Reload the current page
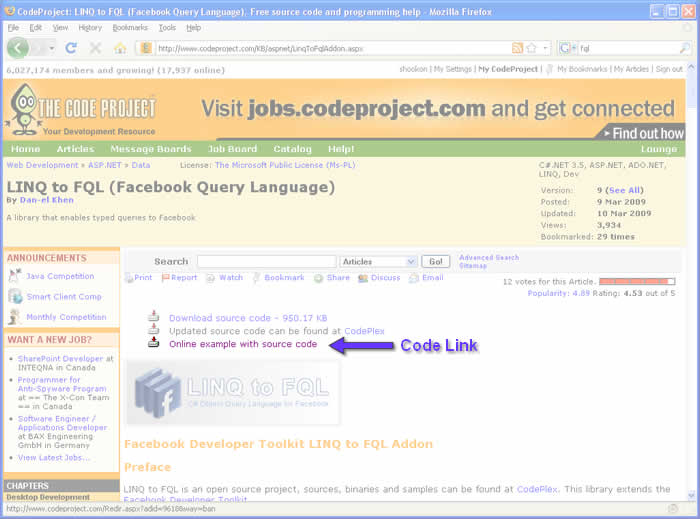Screen dimensions: 700x519 pyautogui.click(x=71, y=48)
